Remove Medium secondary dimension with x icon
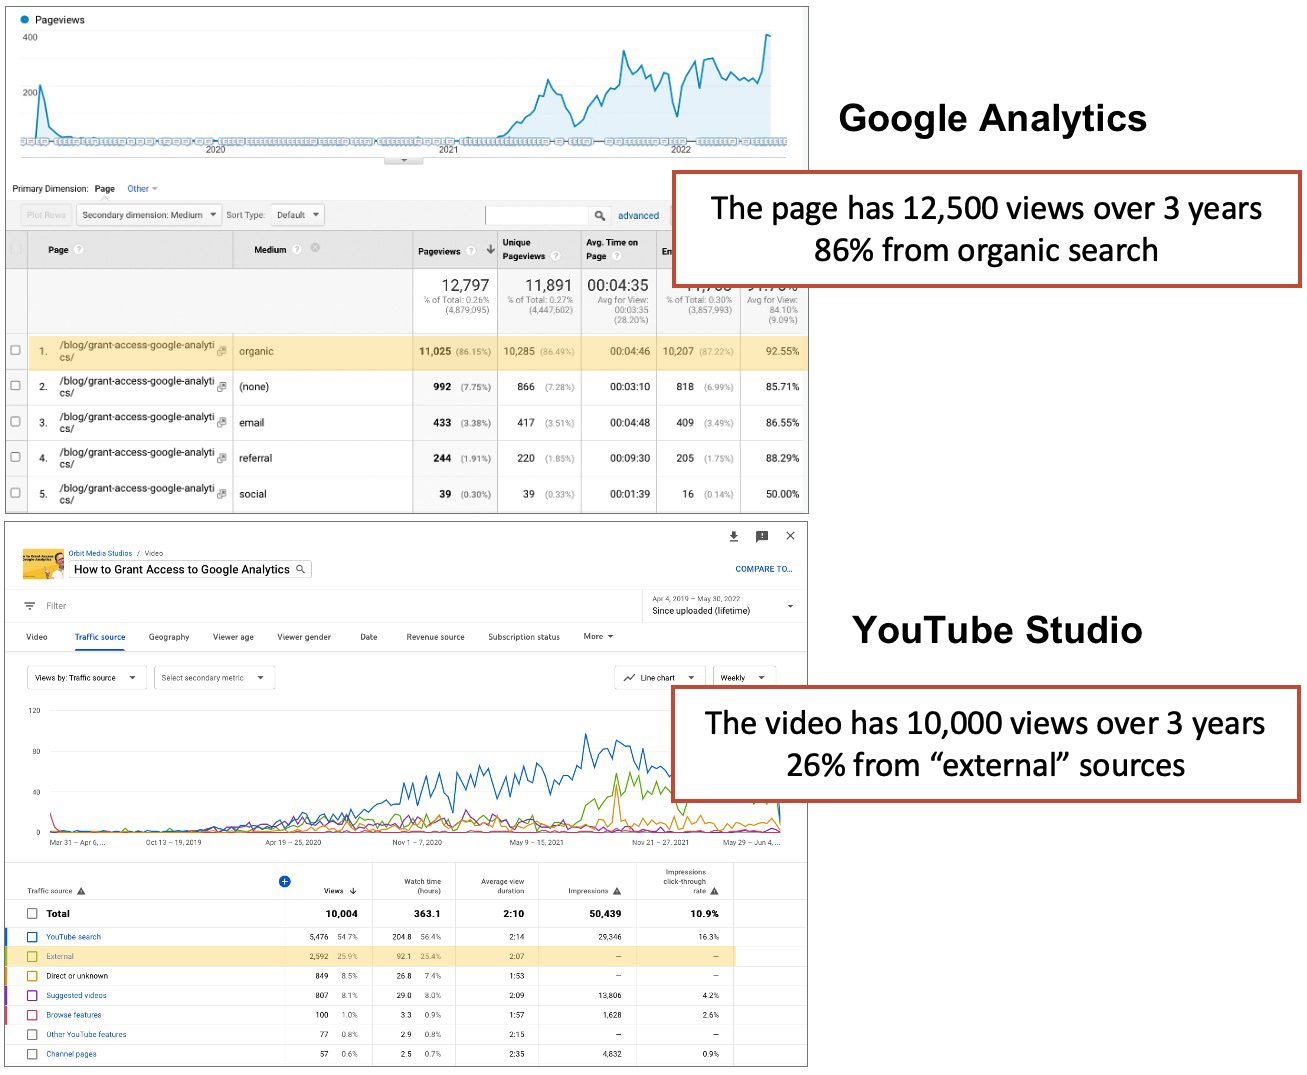 pos(315,248)
